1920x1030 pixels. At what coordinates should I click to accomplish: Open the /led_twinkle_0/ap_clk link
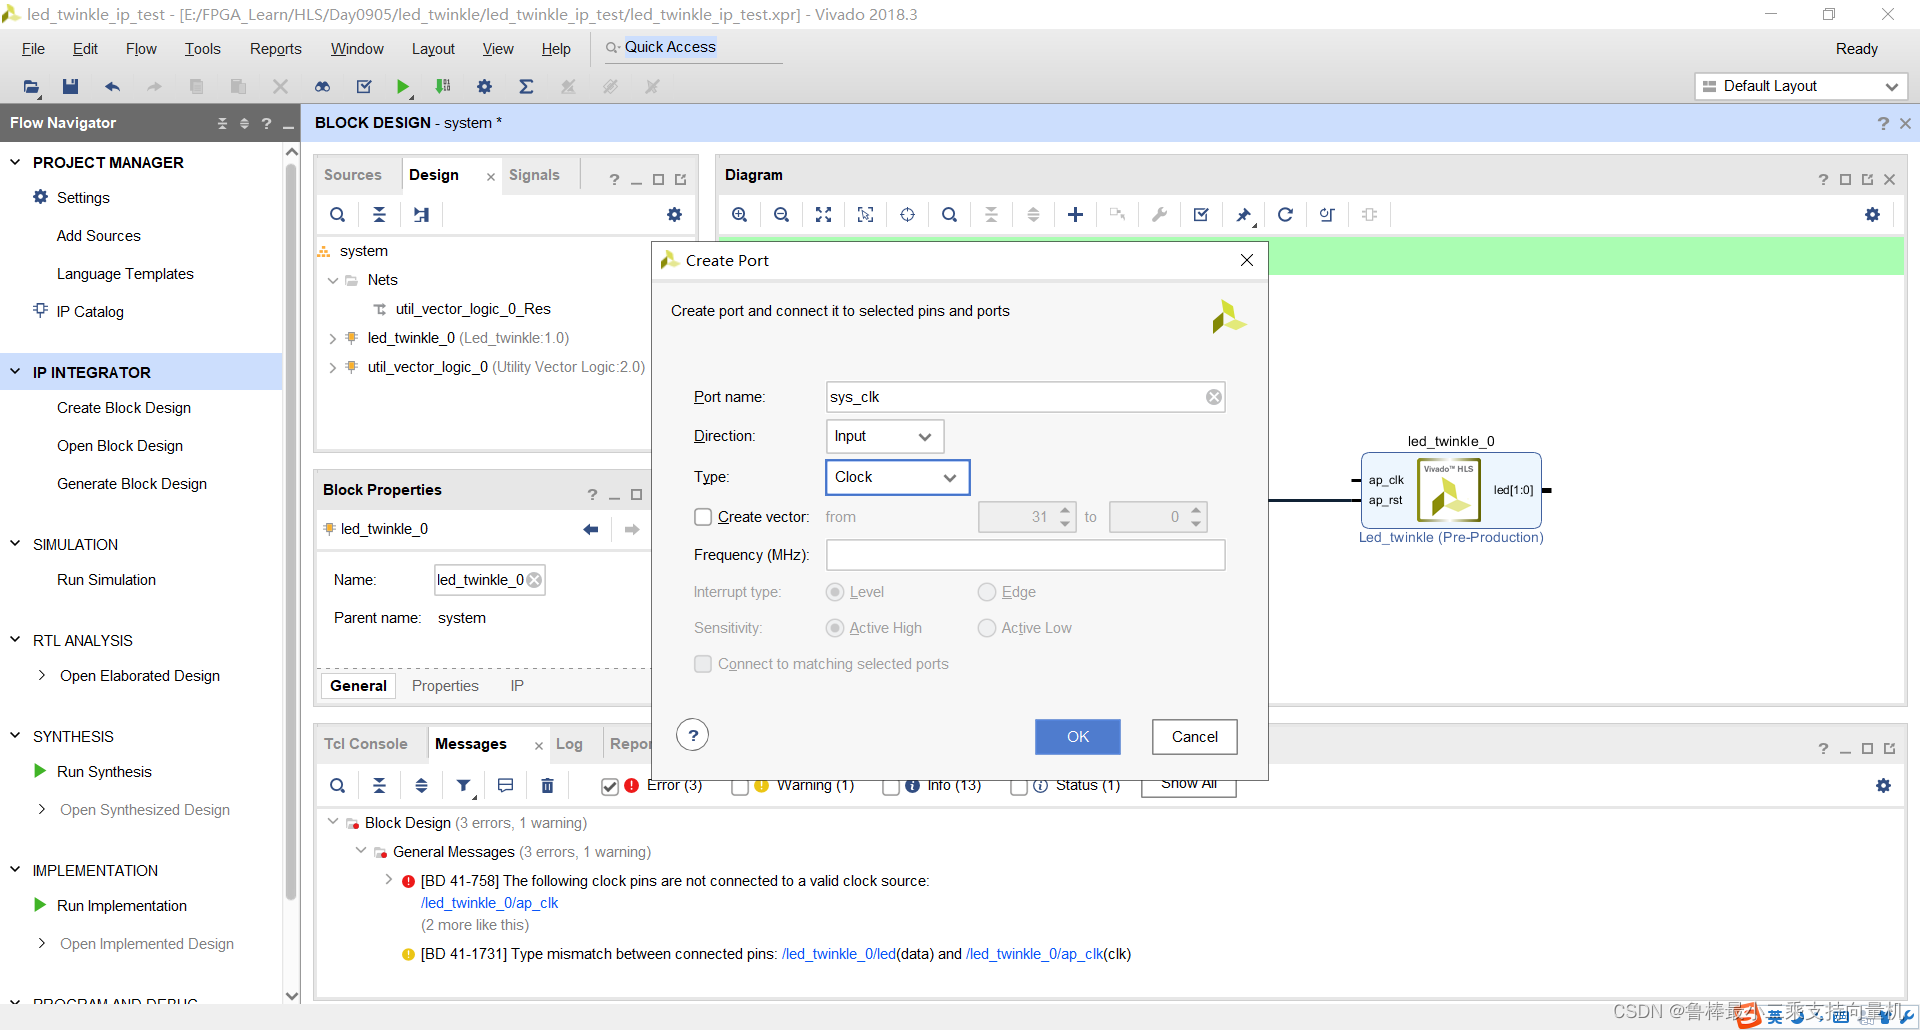point(489,903)
